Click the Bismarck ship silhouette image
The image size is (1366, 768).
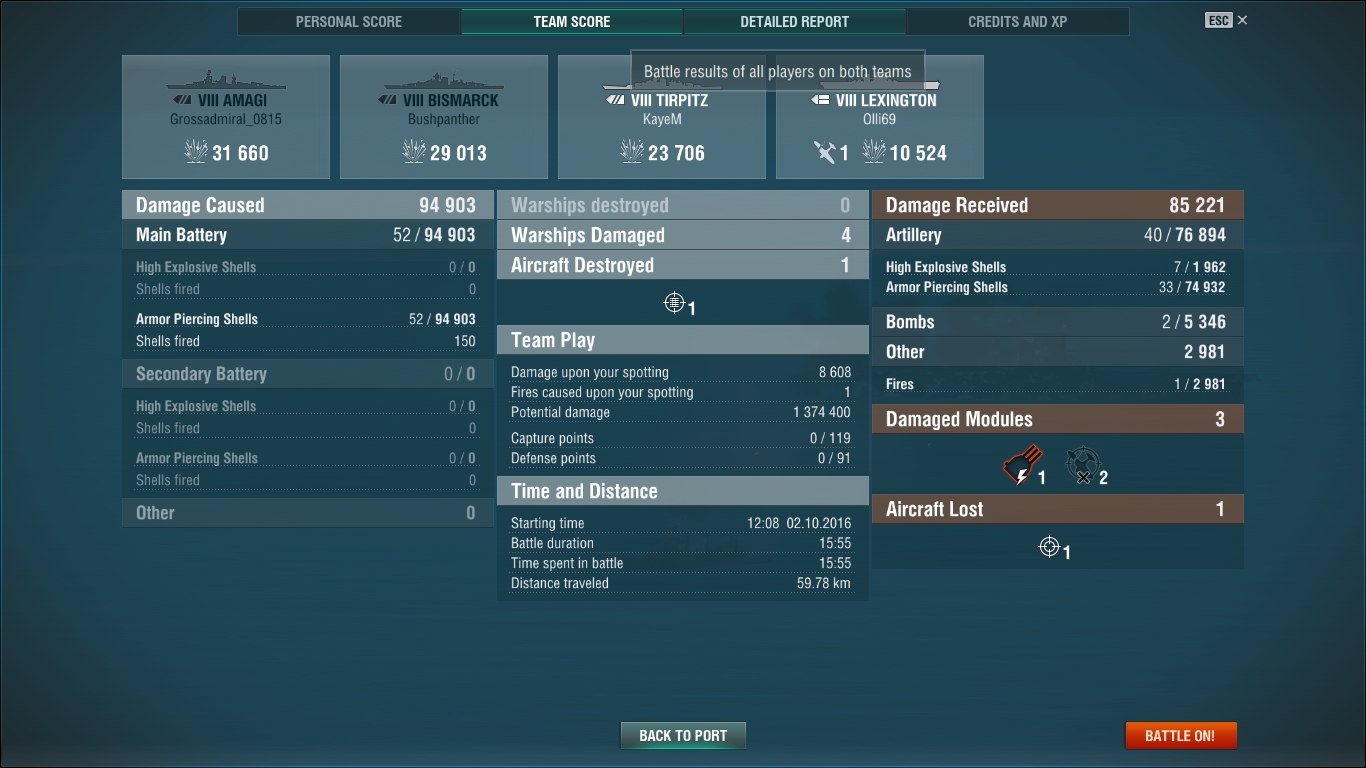[444, 80]
